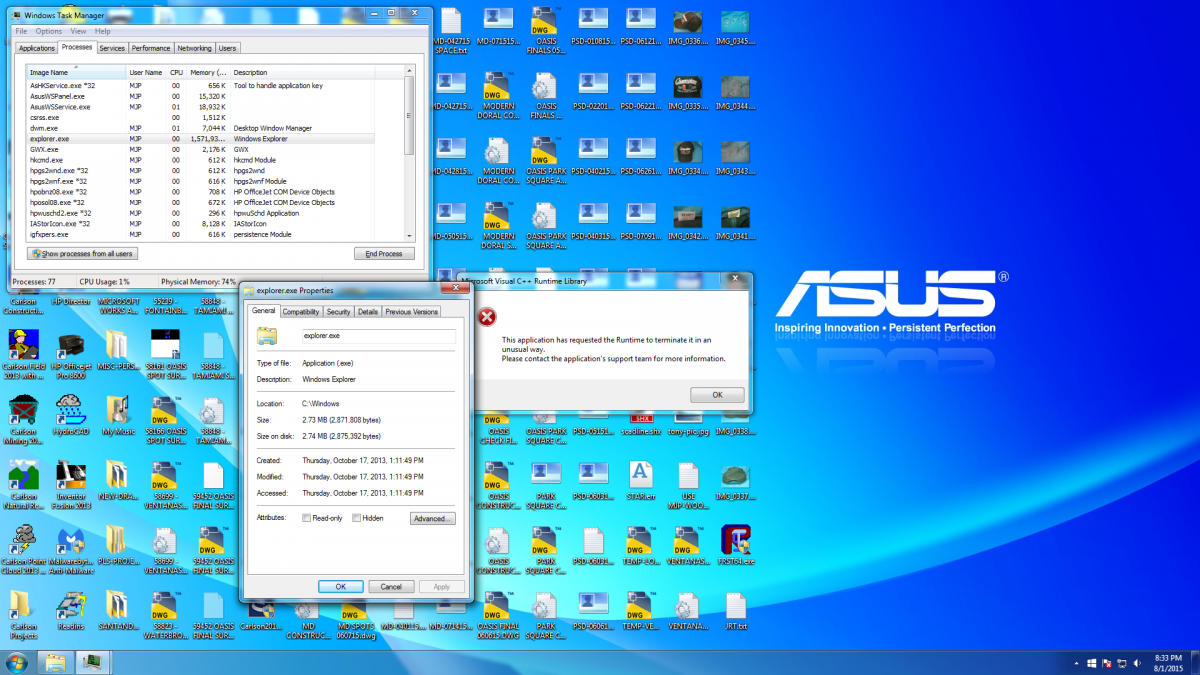Open Carlson Point Cloud 2013 shortcut
Viewport: 1200px width, 675px height.
(x=22, y=548)
